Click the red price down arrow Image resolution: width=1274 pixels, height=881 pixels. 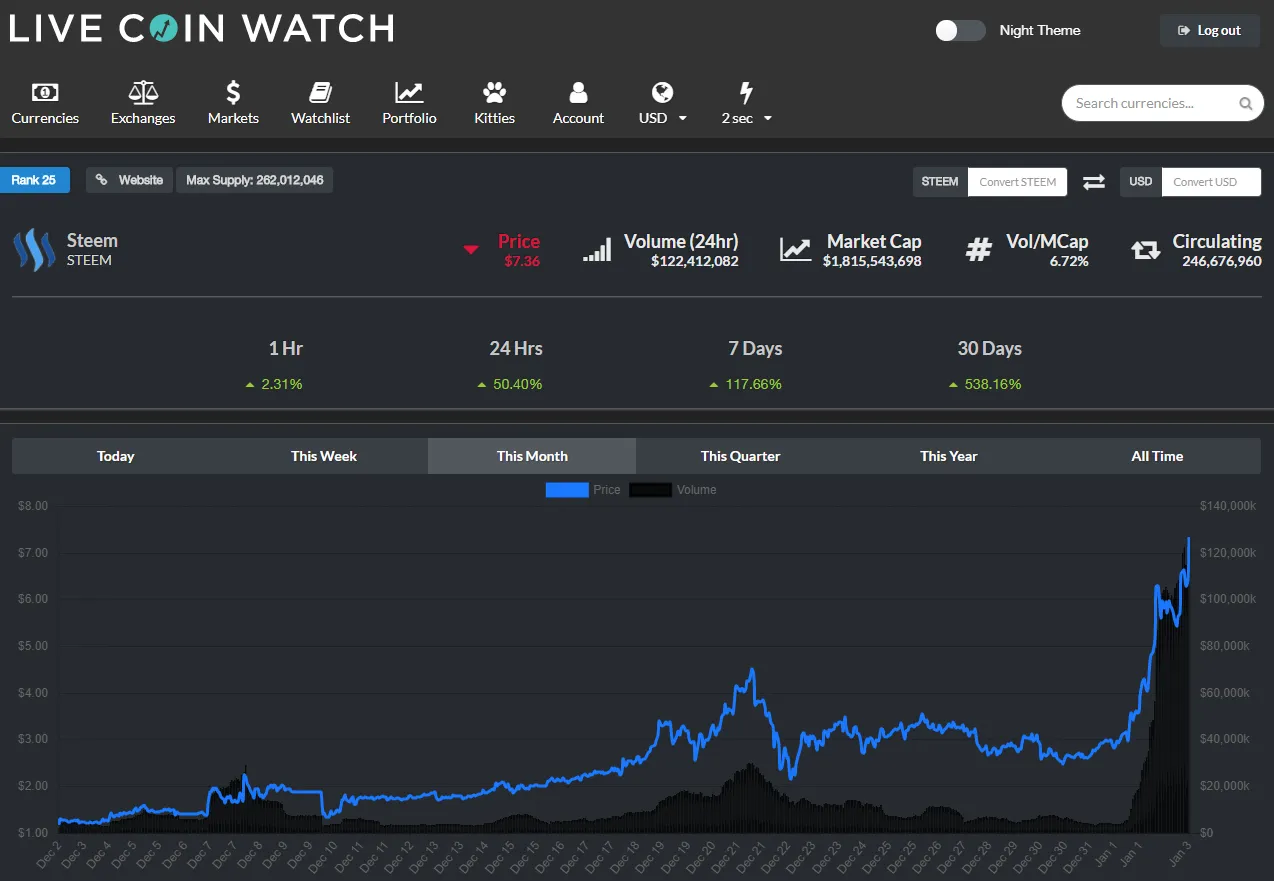click(471, 250)
